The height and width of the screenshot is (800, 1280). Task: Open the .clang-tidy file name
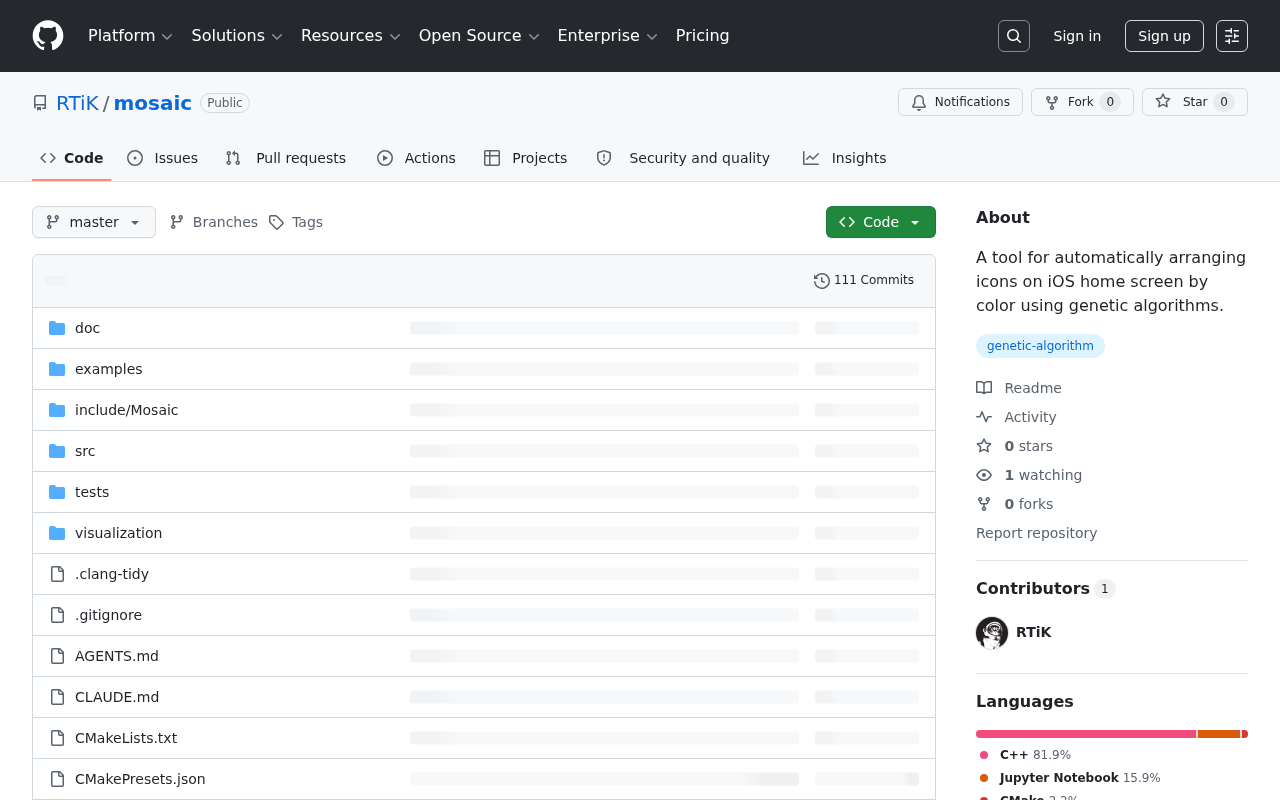[112, 574]
